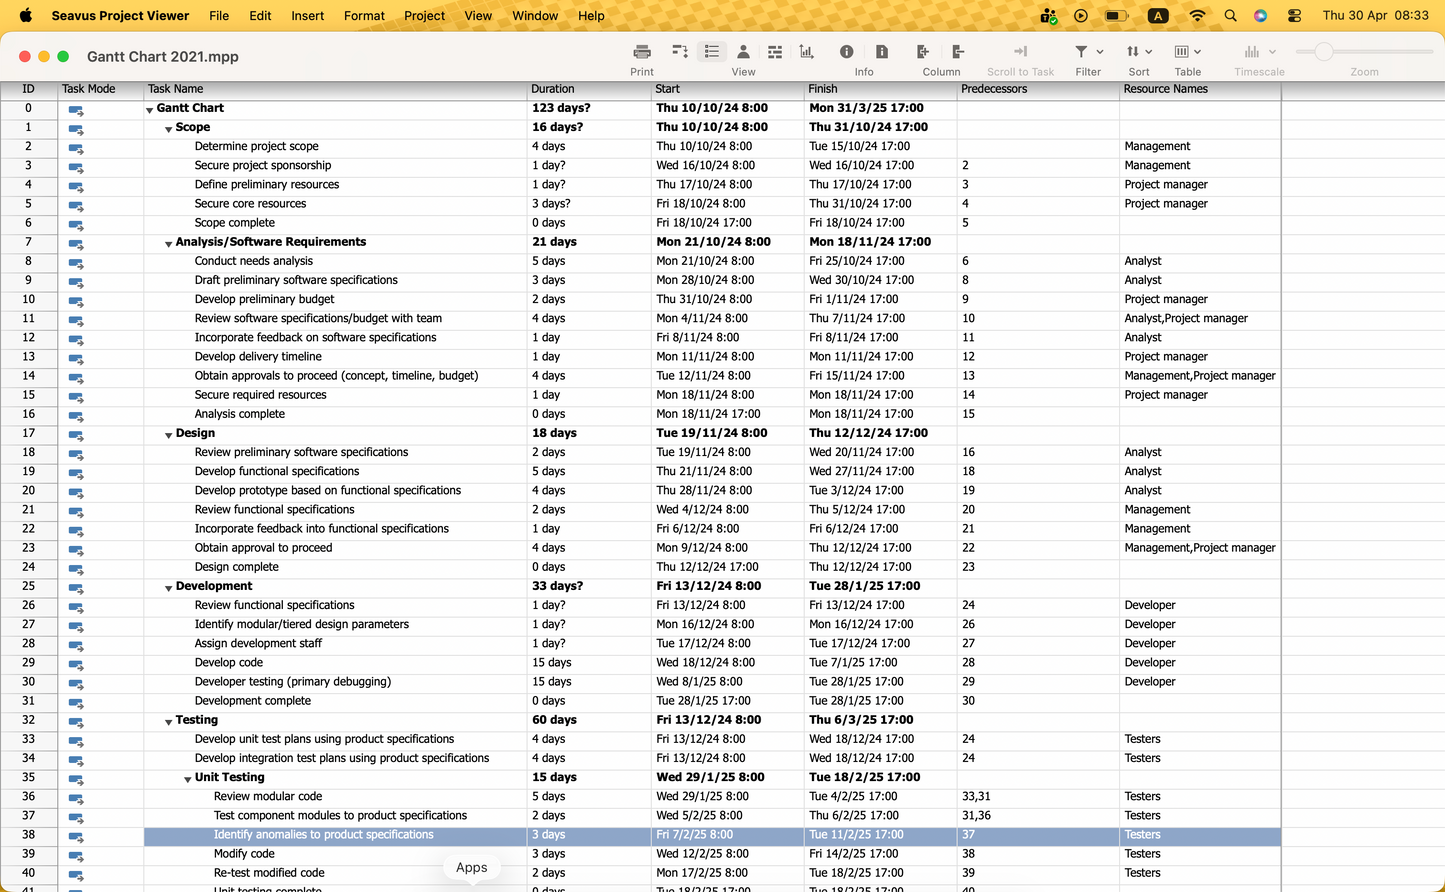The image size is (1445, 892).
Task: Select the task sheet list view icon
Action: click(x=712, y=52)
